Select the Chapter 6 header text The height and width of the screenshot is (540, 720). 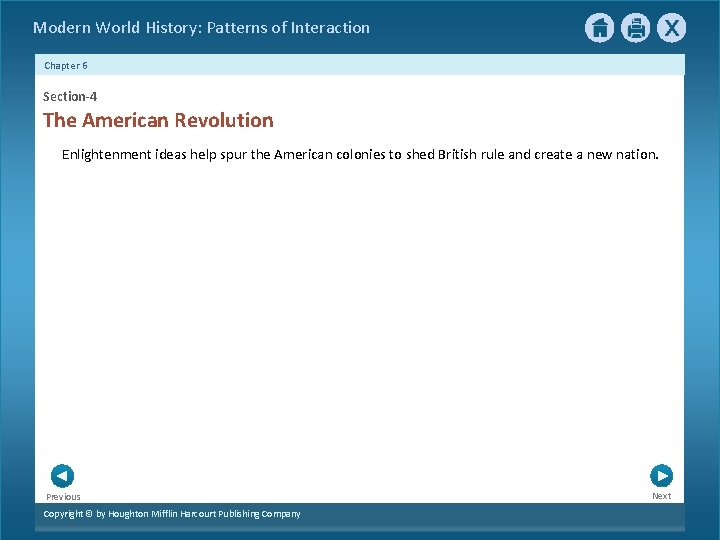tap(66, 66)
